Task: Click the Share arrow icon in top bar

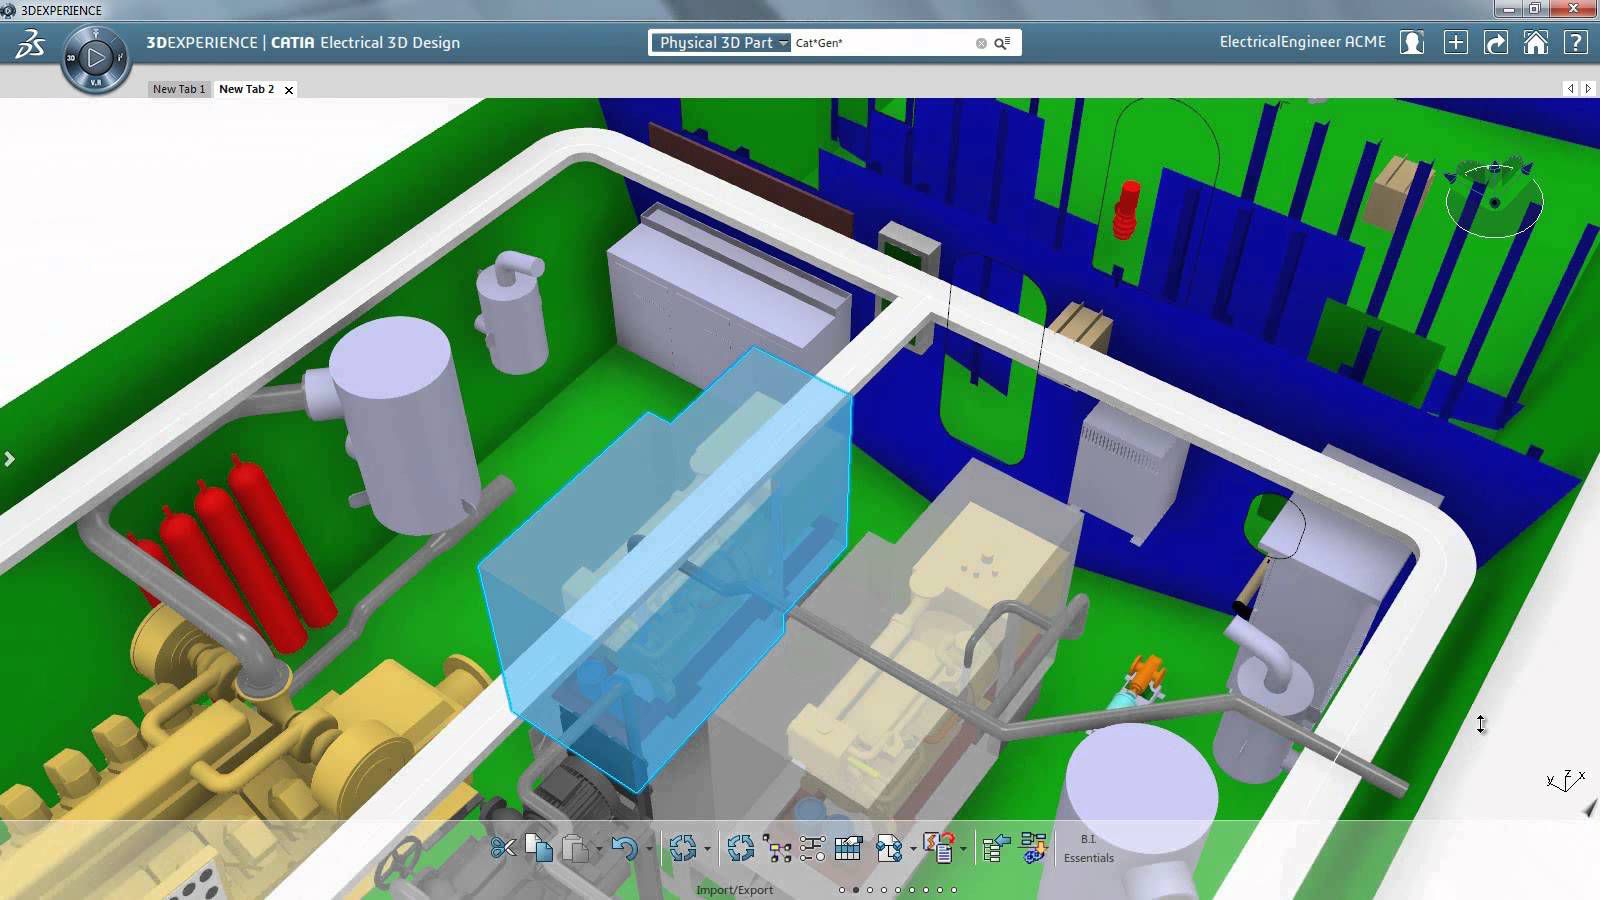Action: click(x=1496, y=43)
